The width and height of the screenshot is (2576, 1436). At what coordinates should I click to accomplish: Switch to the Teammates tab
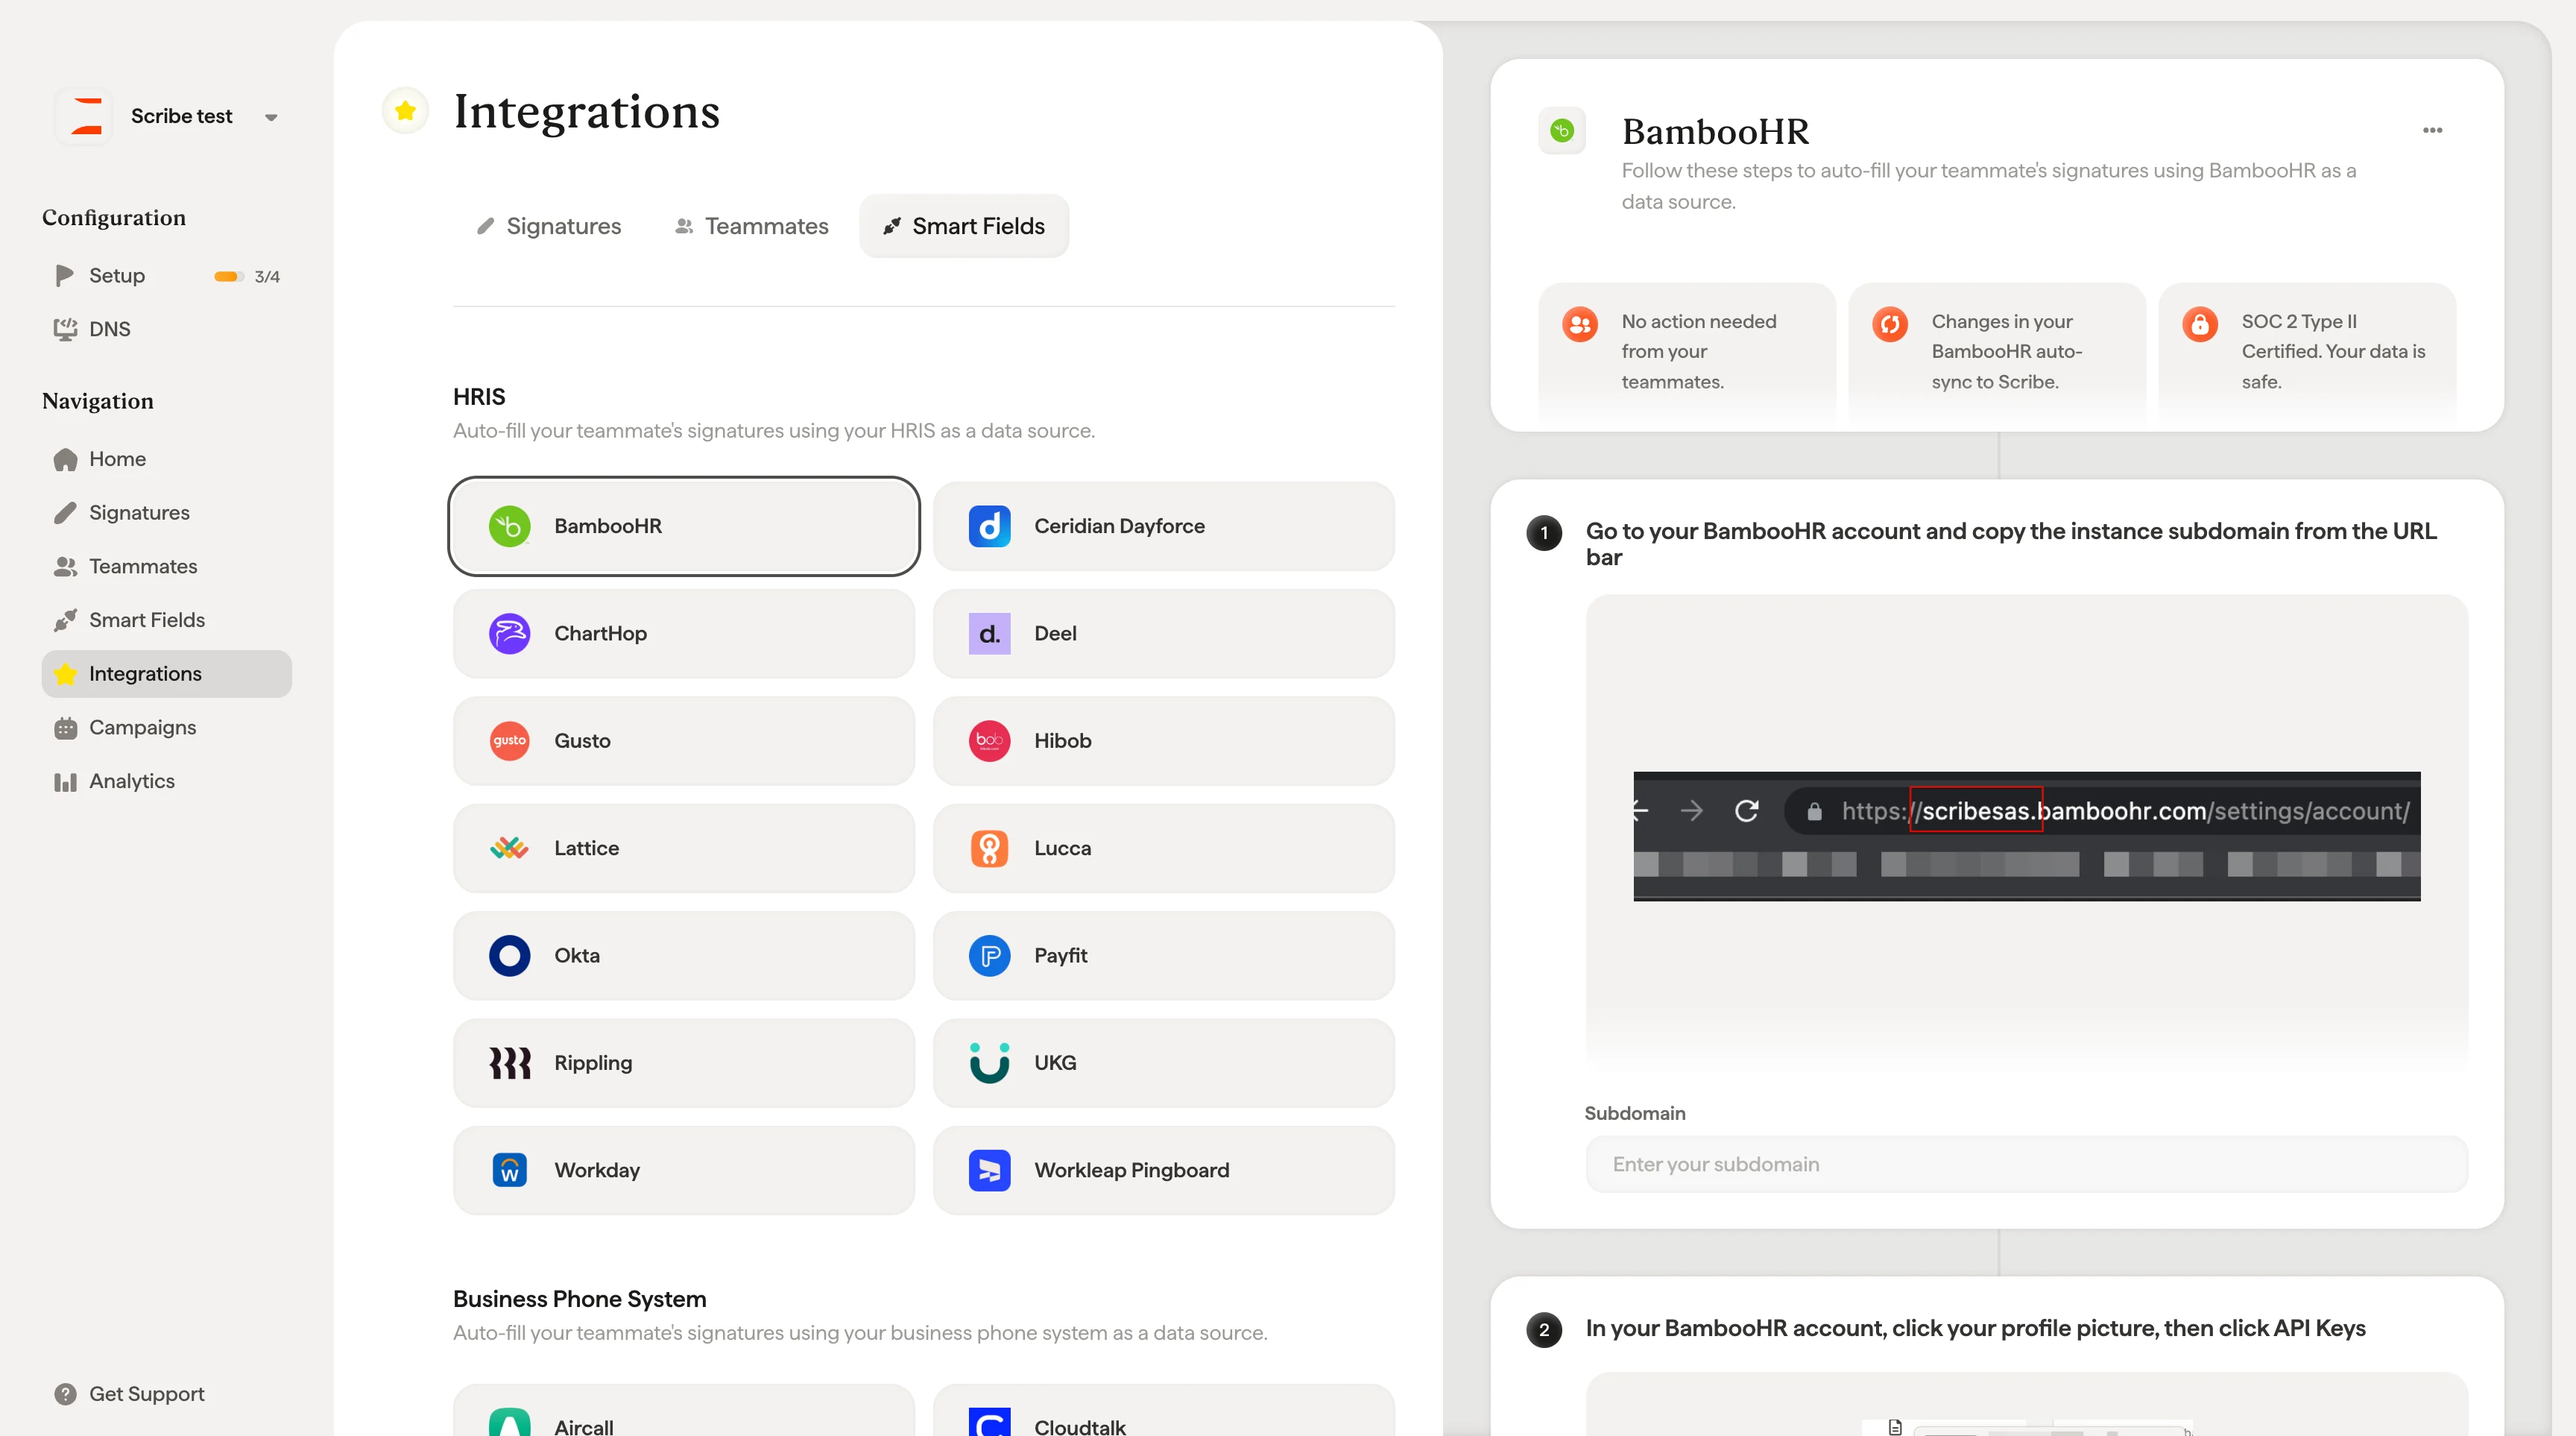[x=751, y=226]
